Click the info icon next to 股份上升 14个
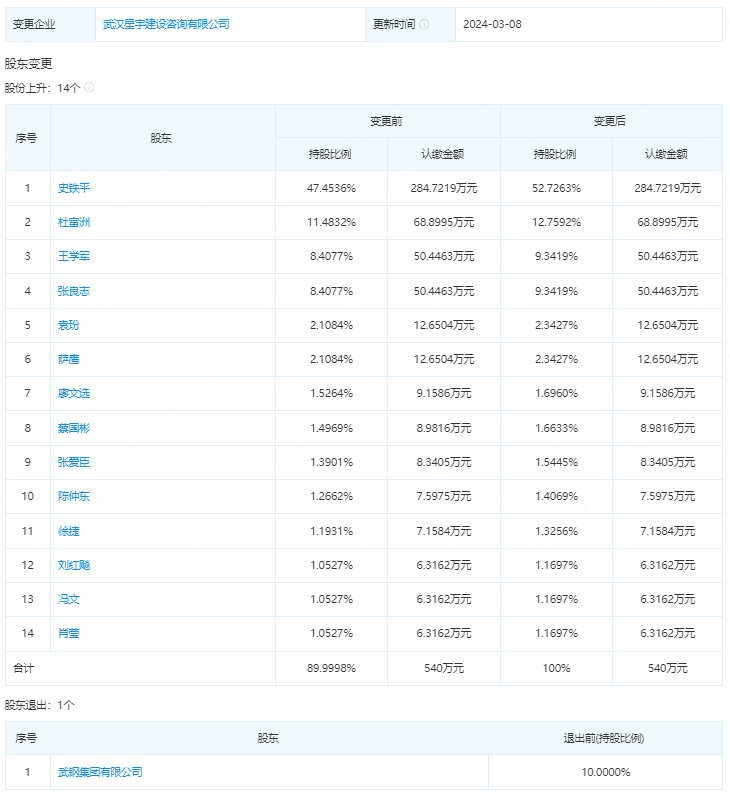This screenshot has width=730, height=798. (89, 88)
